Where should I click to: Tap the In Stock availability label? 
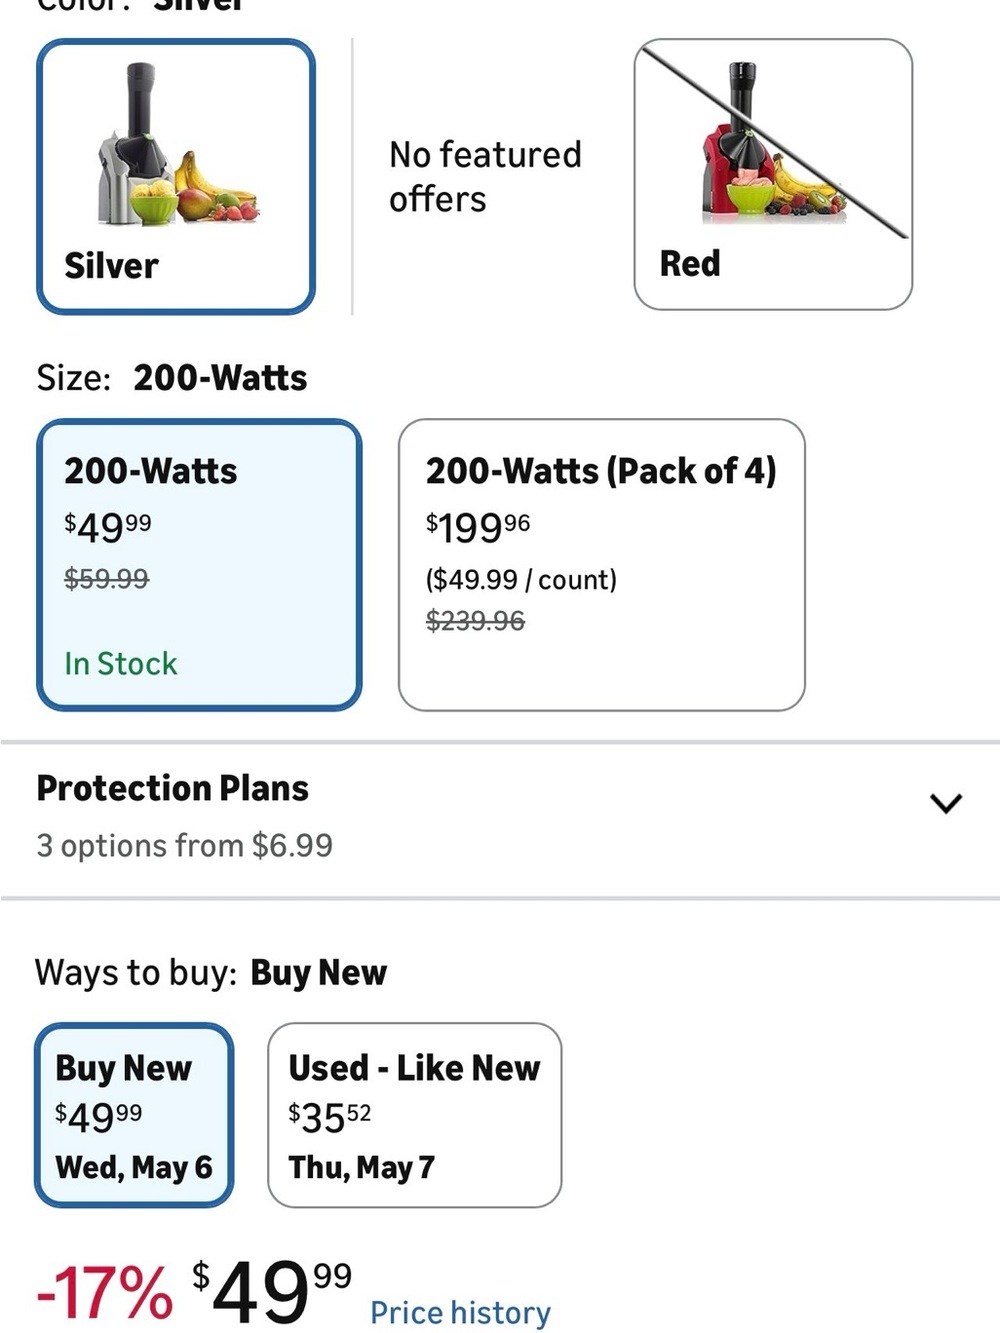(x=121, y=664)
